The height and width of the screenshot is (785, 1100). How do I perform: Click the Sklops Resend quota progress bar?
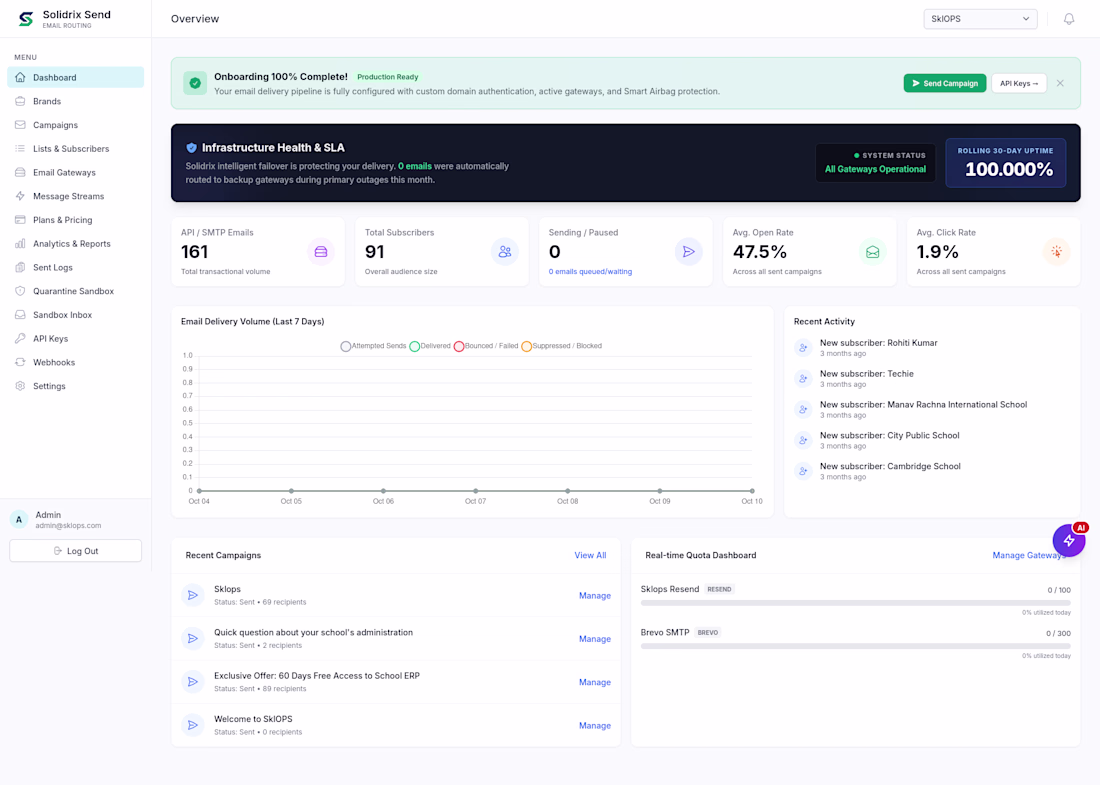855,603
